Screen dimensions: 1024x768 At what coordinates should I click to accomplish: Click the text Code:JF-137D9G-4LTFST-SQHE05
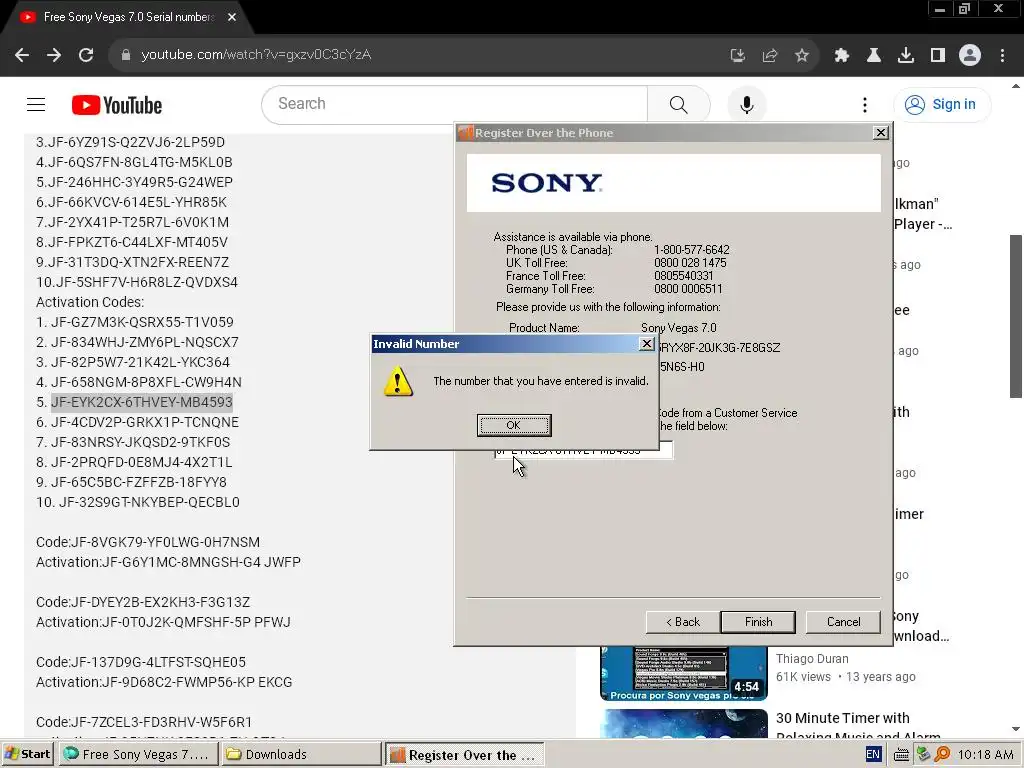click(x=141, y=662)
